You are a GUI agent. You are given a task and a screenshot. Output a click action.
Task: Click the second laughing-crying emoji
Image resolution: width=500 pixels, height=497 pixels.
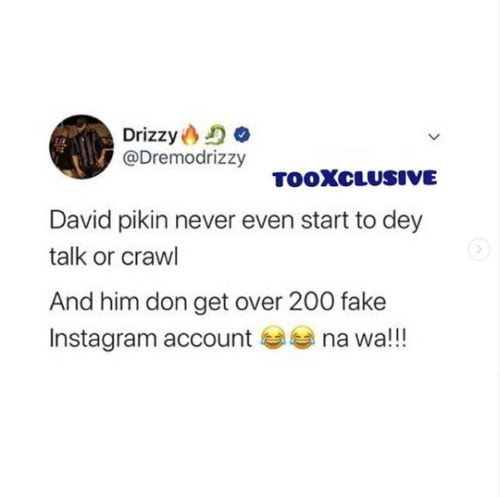pyautogui.click(x=302, y=339)
